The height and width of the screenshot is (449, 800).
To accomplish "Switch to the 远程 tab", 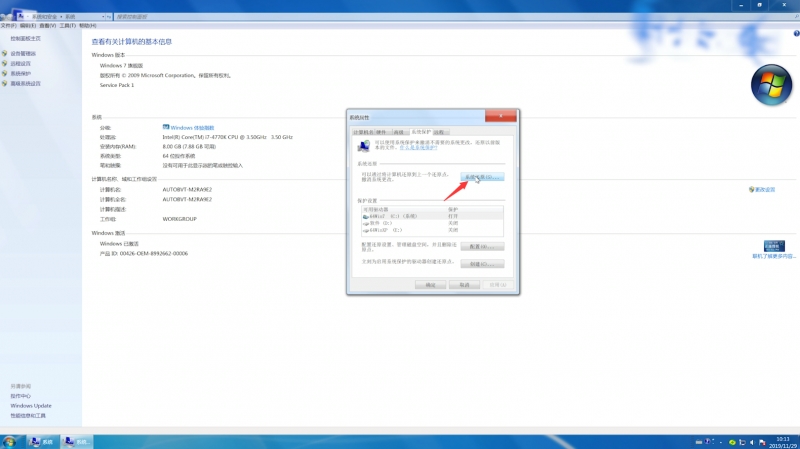I will (439, 132).
